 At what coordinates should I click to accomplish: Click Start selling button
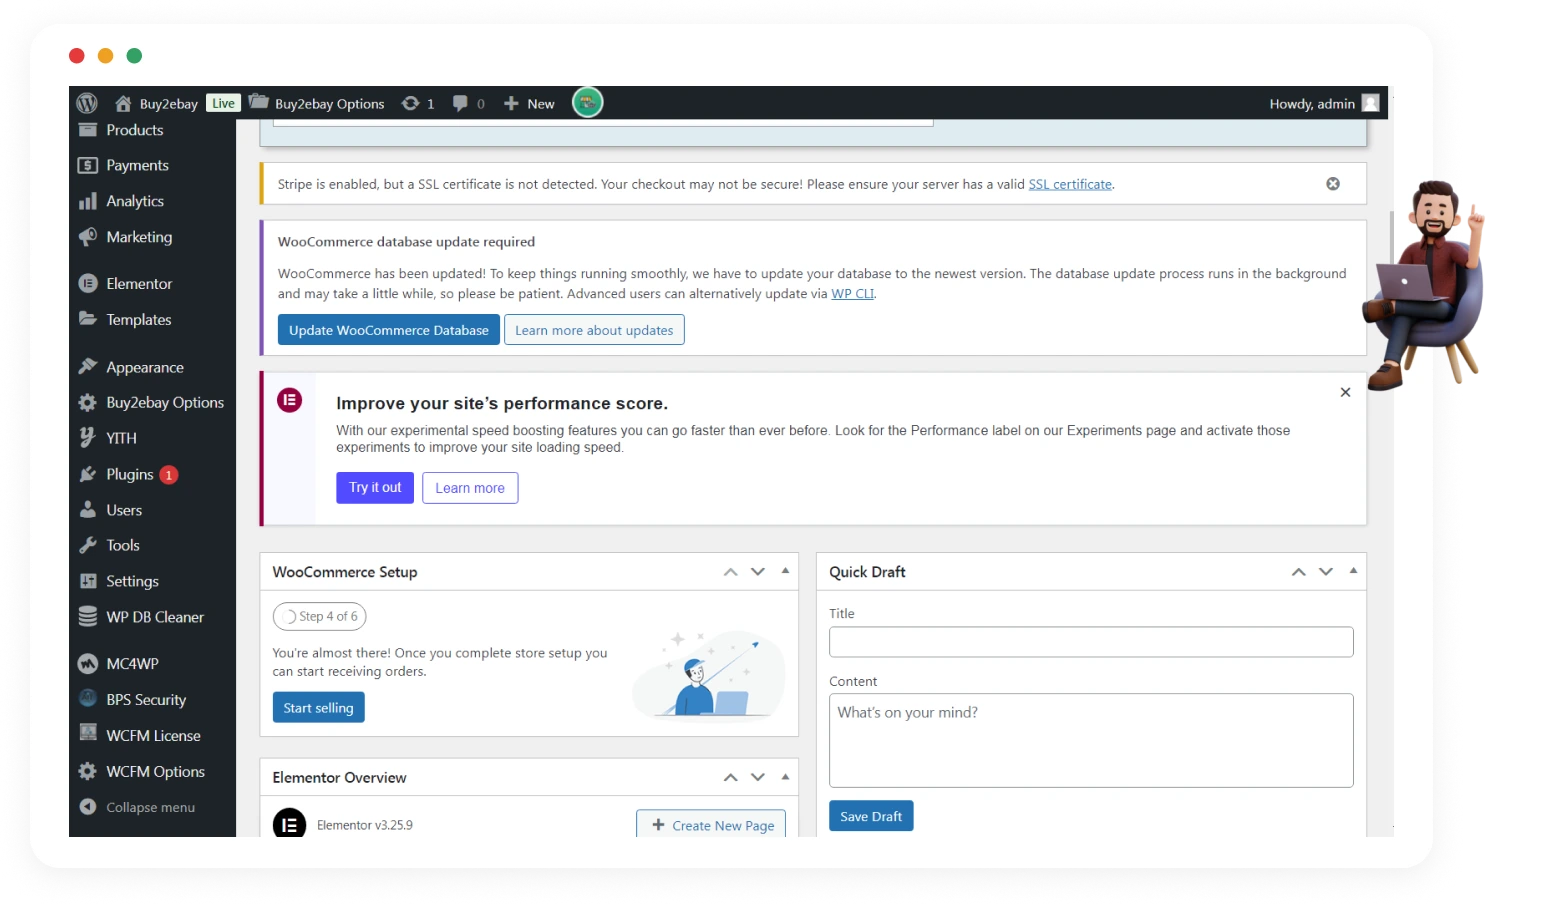(x=318, y=707)
